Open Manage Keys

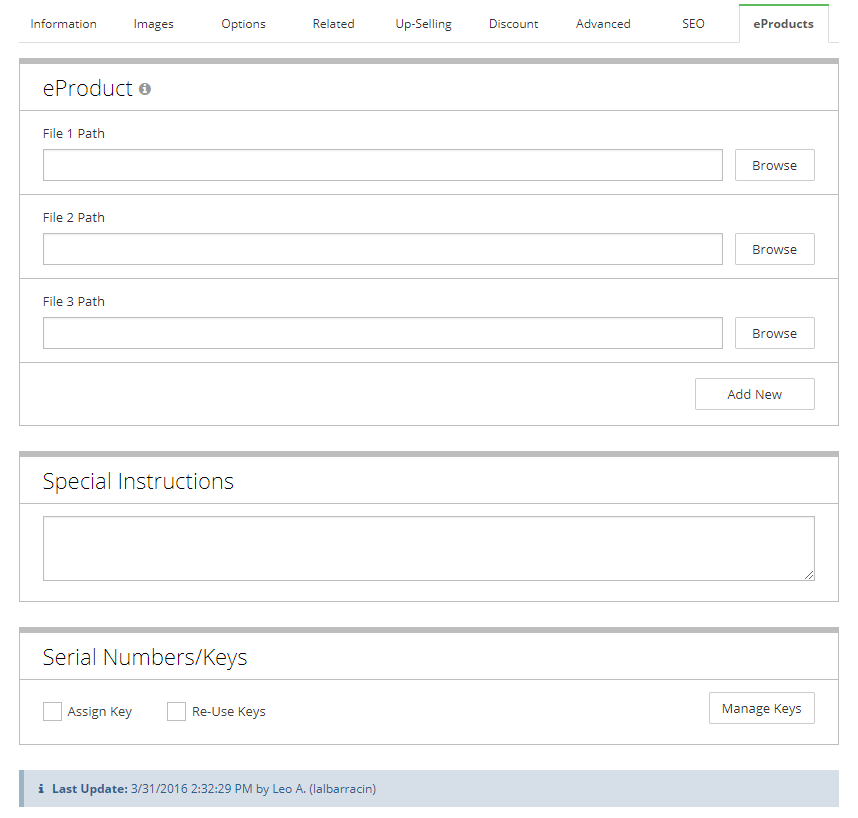coord(761,708)
